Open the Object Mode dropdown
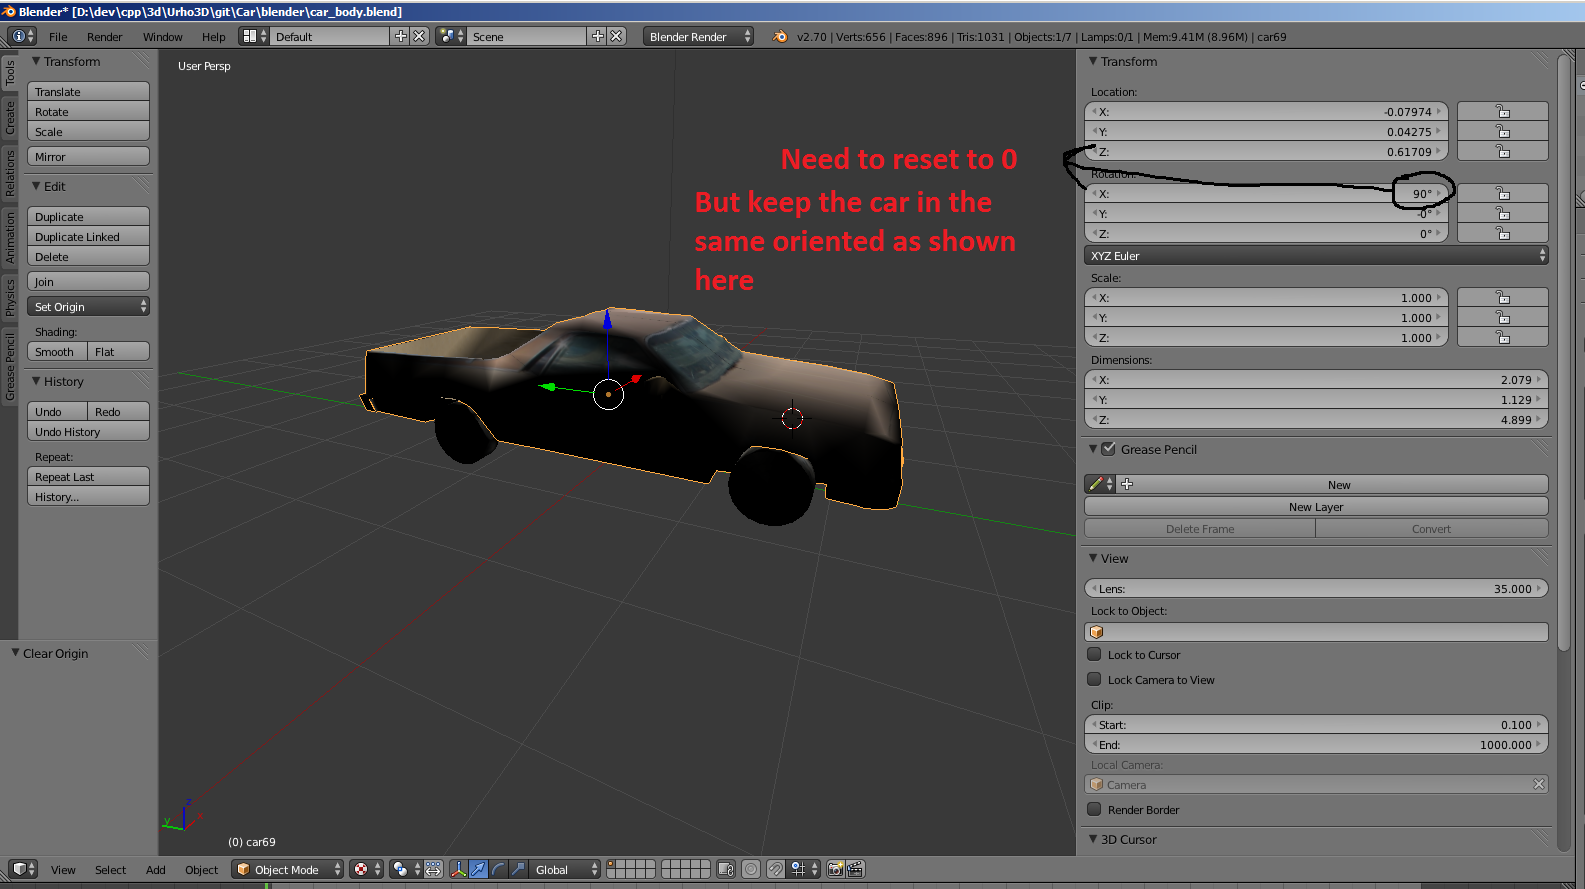Viewport: 1585px width, 889px height. (x=287, y=869)
